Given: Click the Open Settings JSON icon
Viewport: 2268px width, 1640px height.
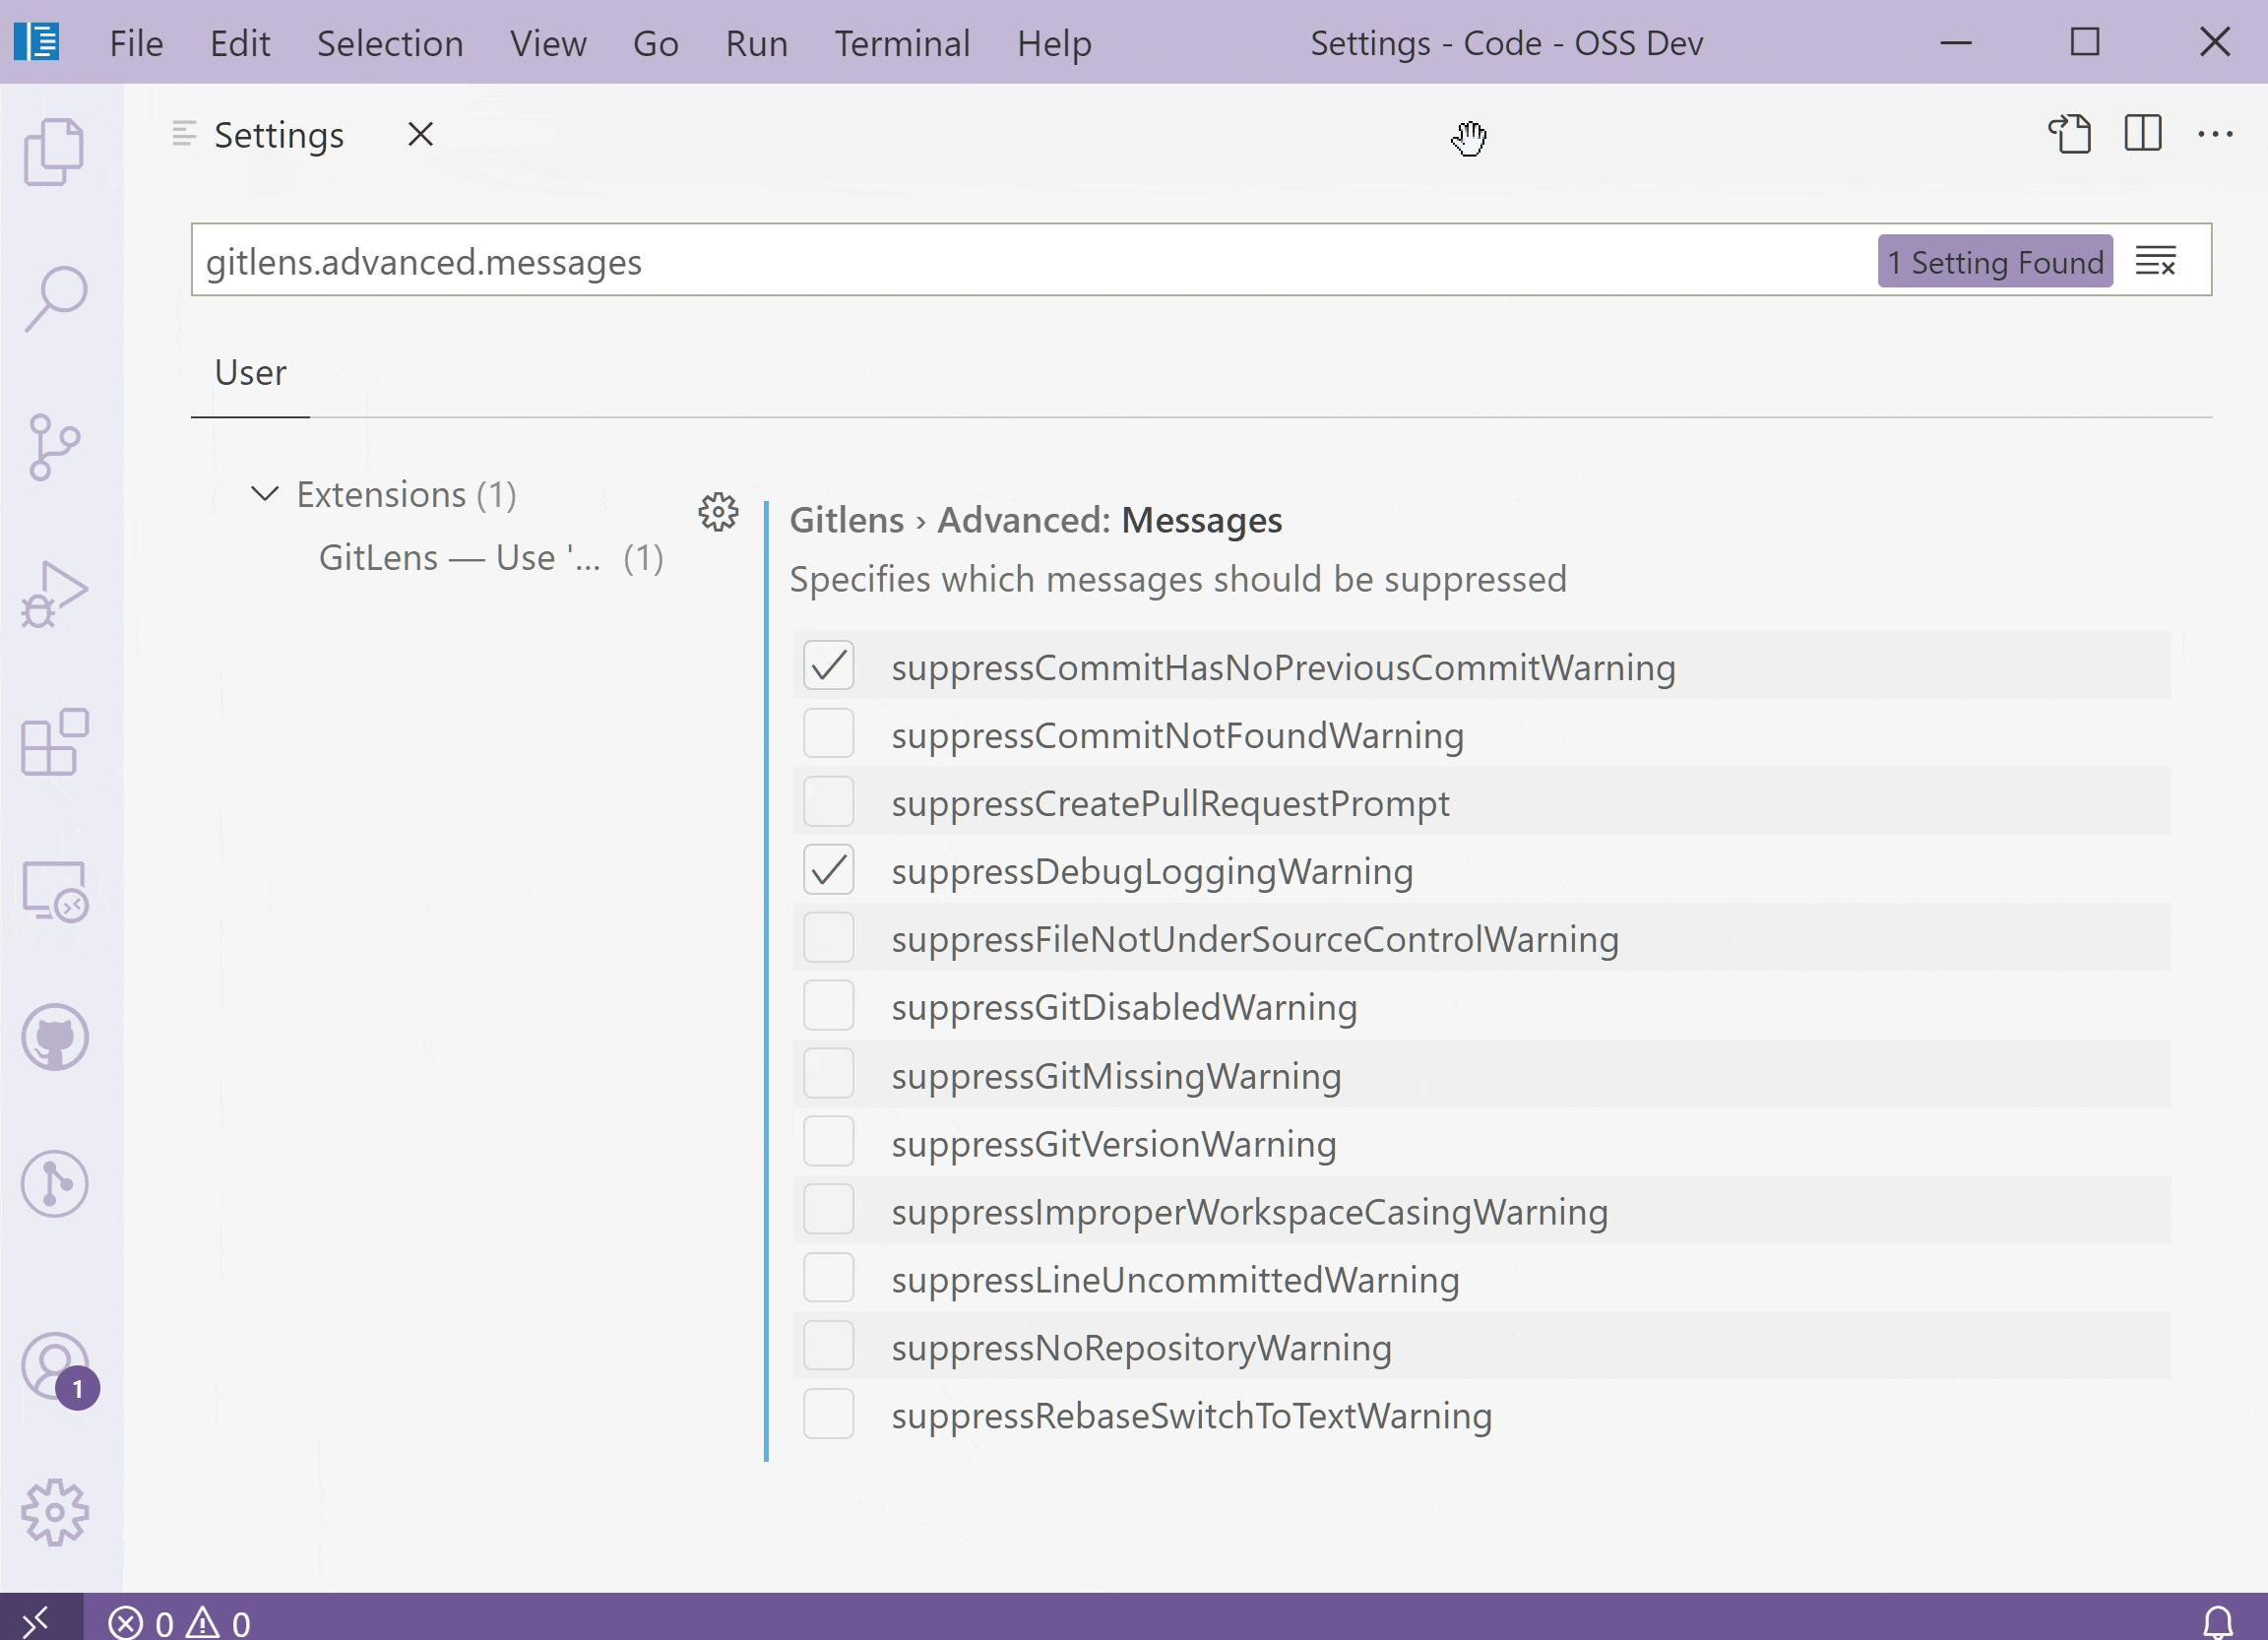Looking at the screenshot, I should pos(2069,134).
